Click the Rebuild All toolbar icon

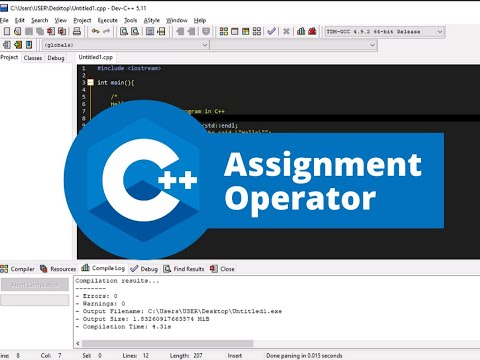click(257, 31)
